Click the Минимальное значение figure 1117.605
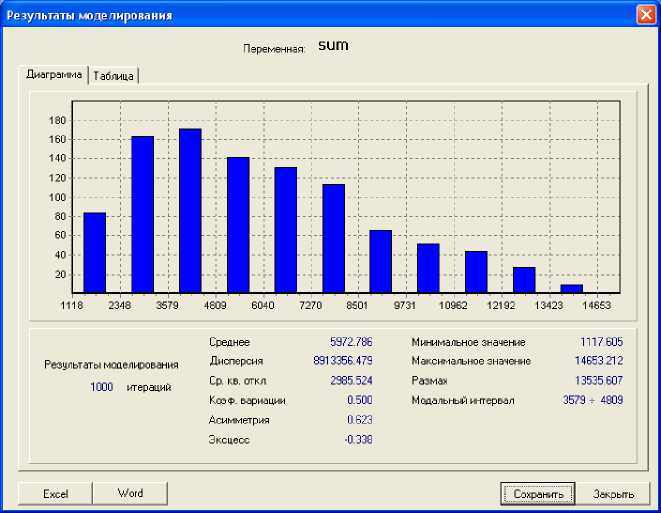 tap(600, 342)
